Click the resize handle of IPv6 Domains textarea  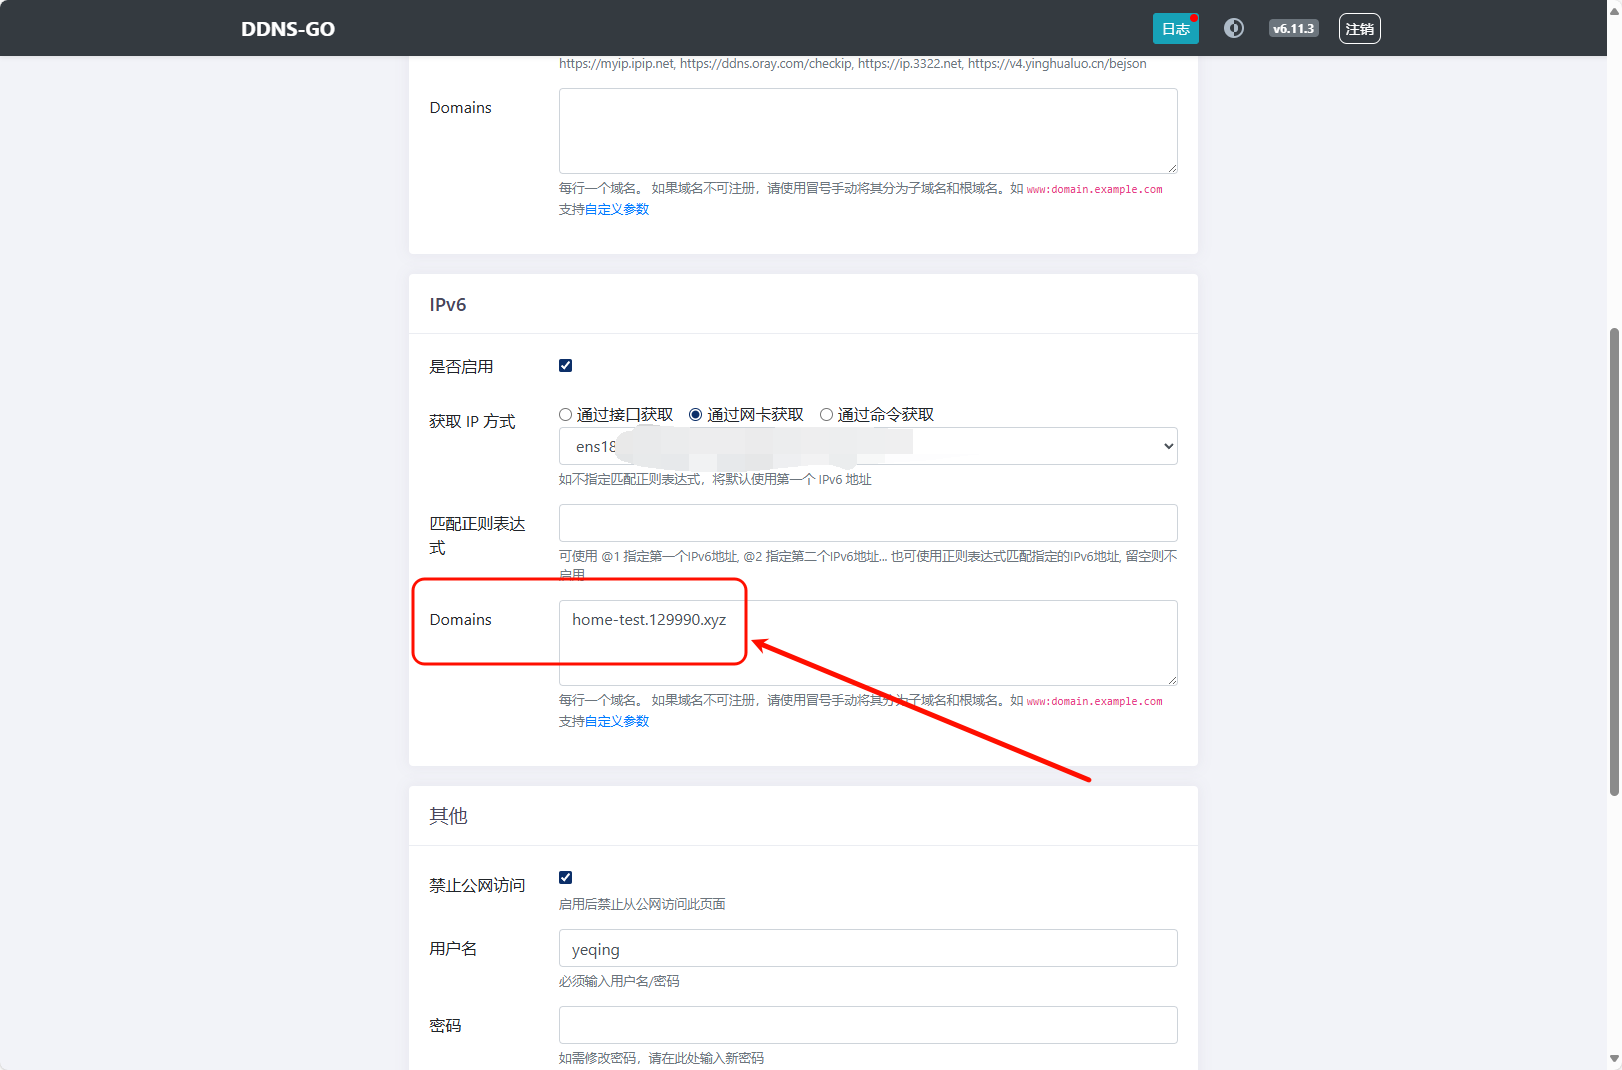[1172, 680]
